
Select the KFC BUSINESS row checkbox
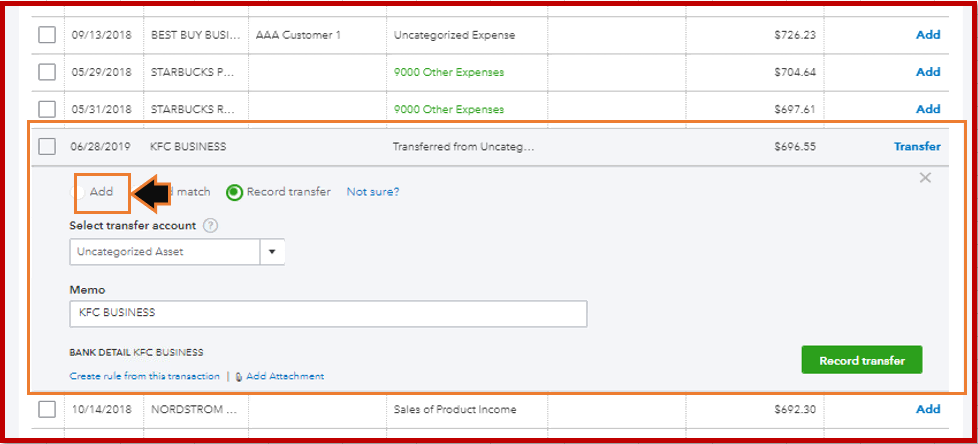click(47, 146)
